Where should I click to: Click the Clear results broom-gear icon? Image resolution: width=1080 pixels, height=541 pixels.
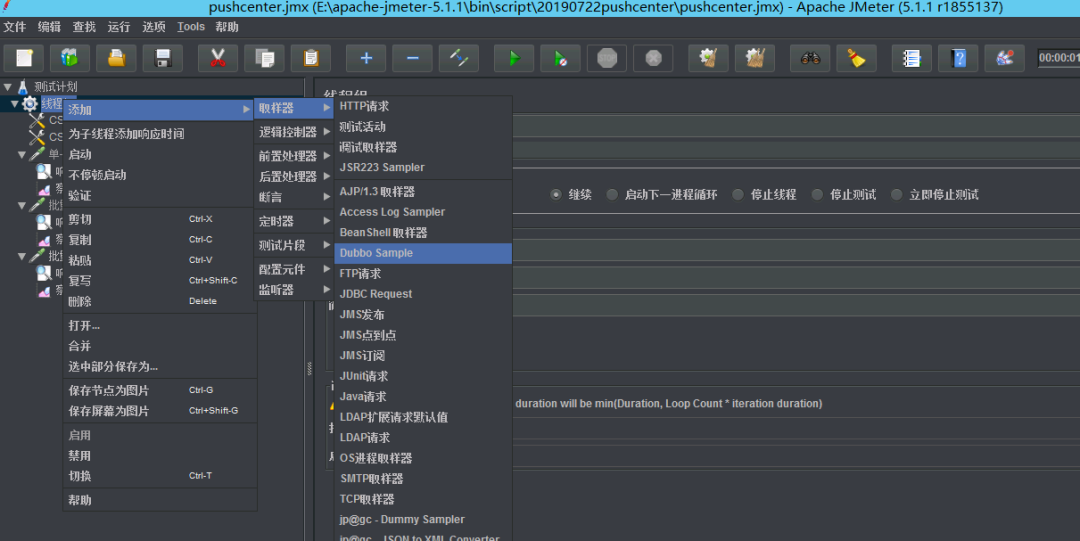(x=708, y=58)
